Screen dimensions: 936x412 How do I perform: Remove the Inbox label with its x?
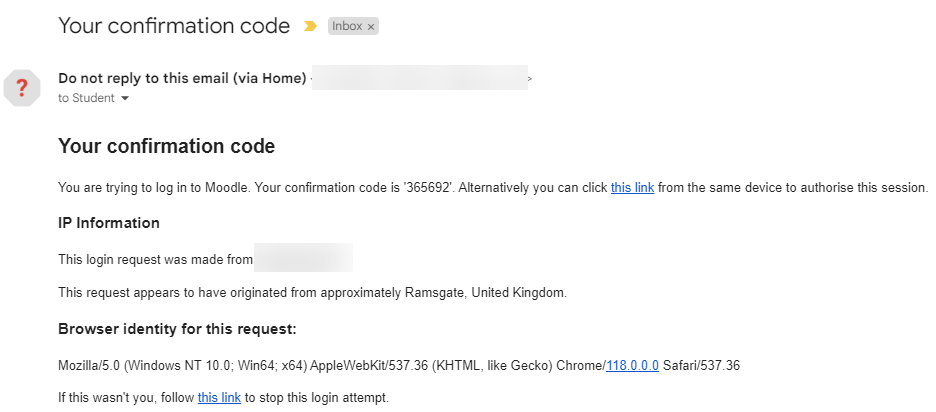tap(371, 27)
